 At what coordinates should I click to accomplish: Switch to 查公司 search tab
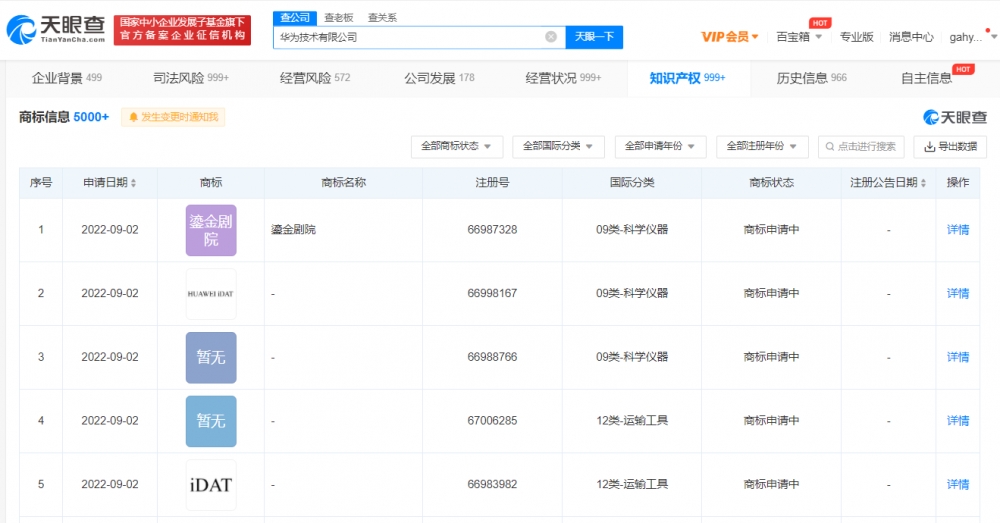295,18
